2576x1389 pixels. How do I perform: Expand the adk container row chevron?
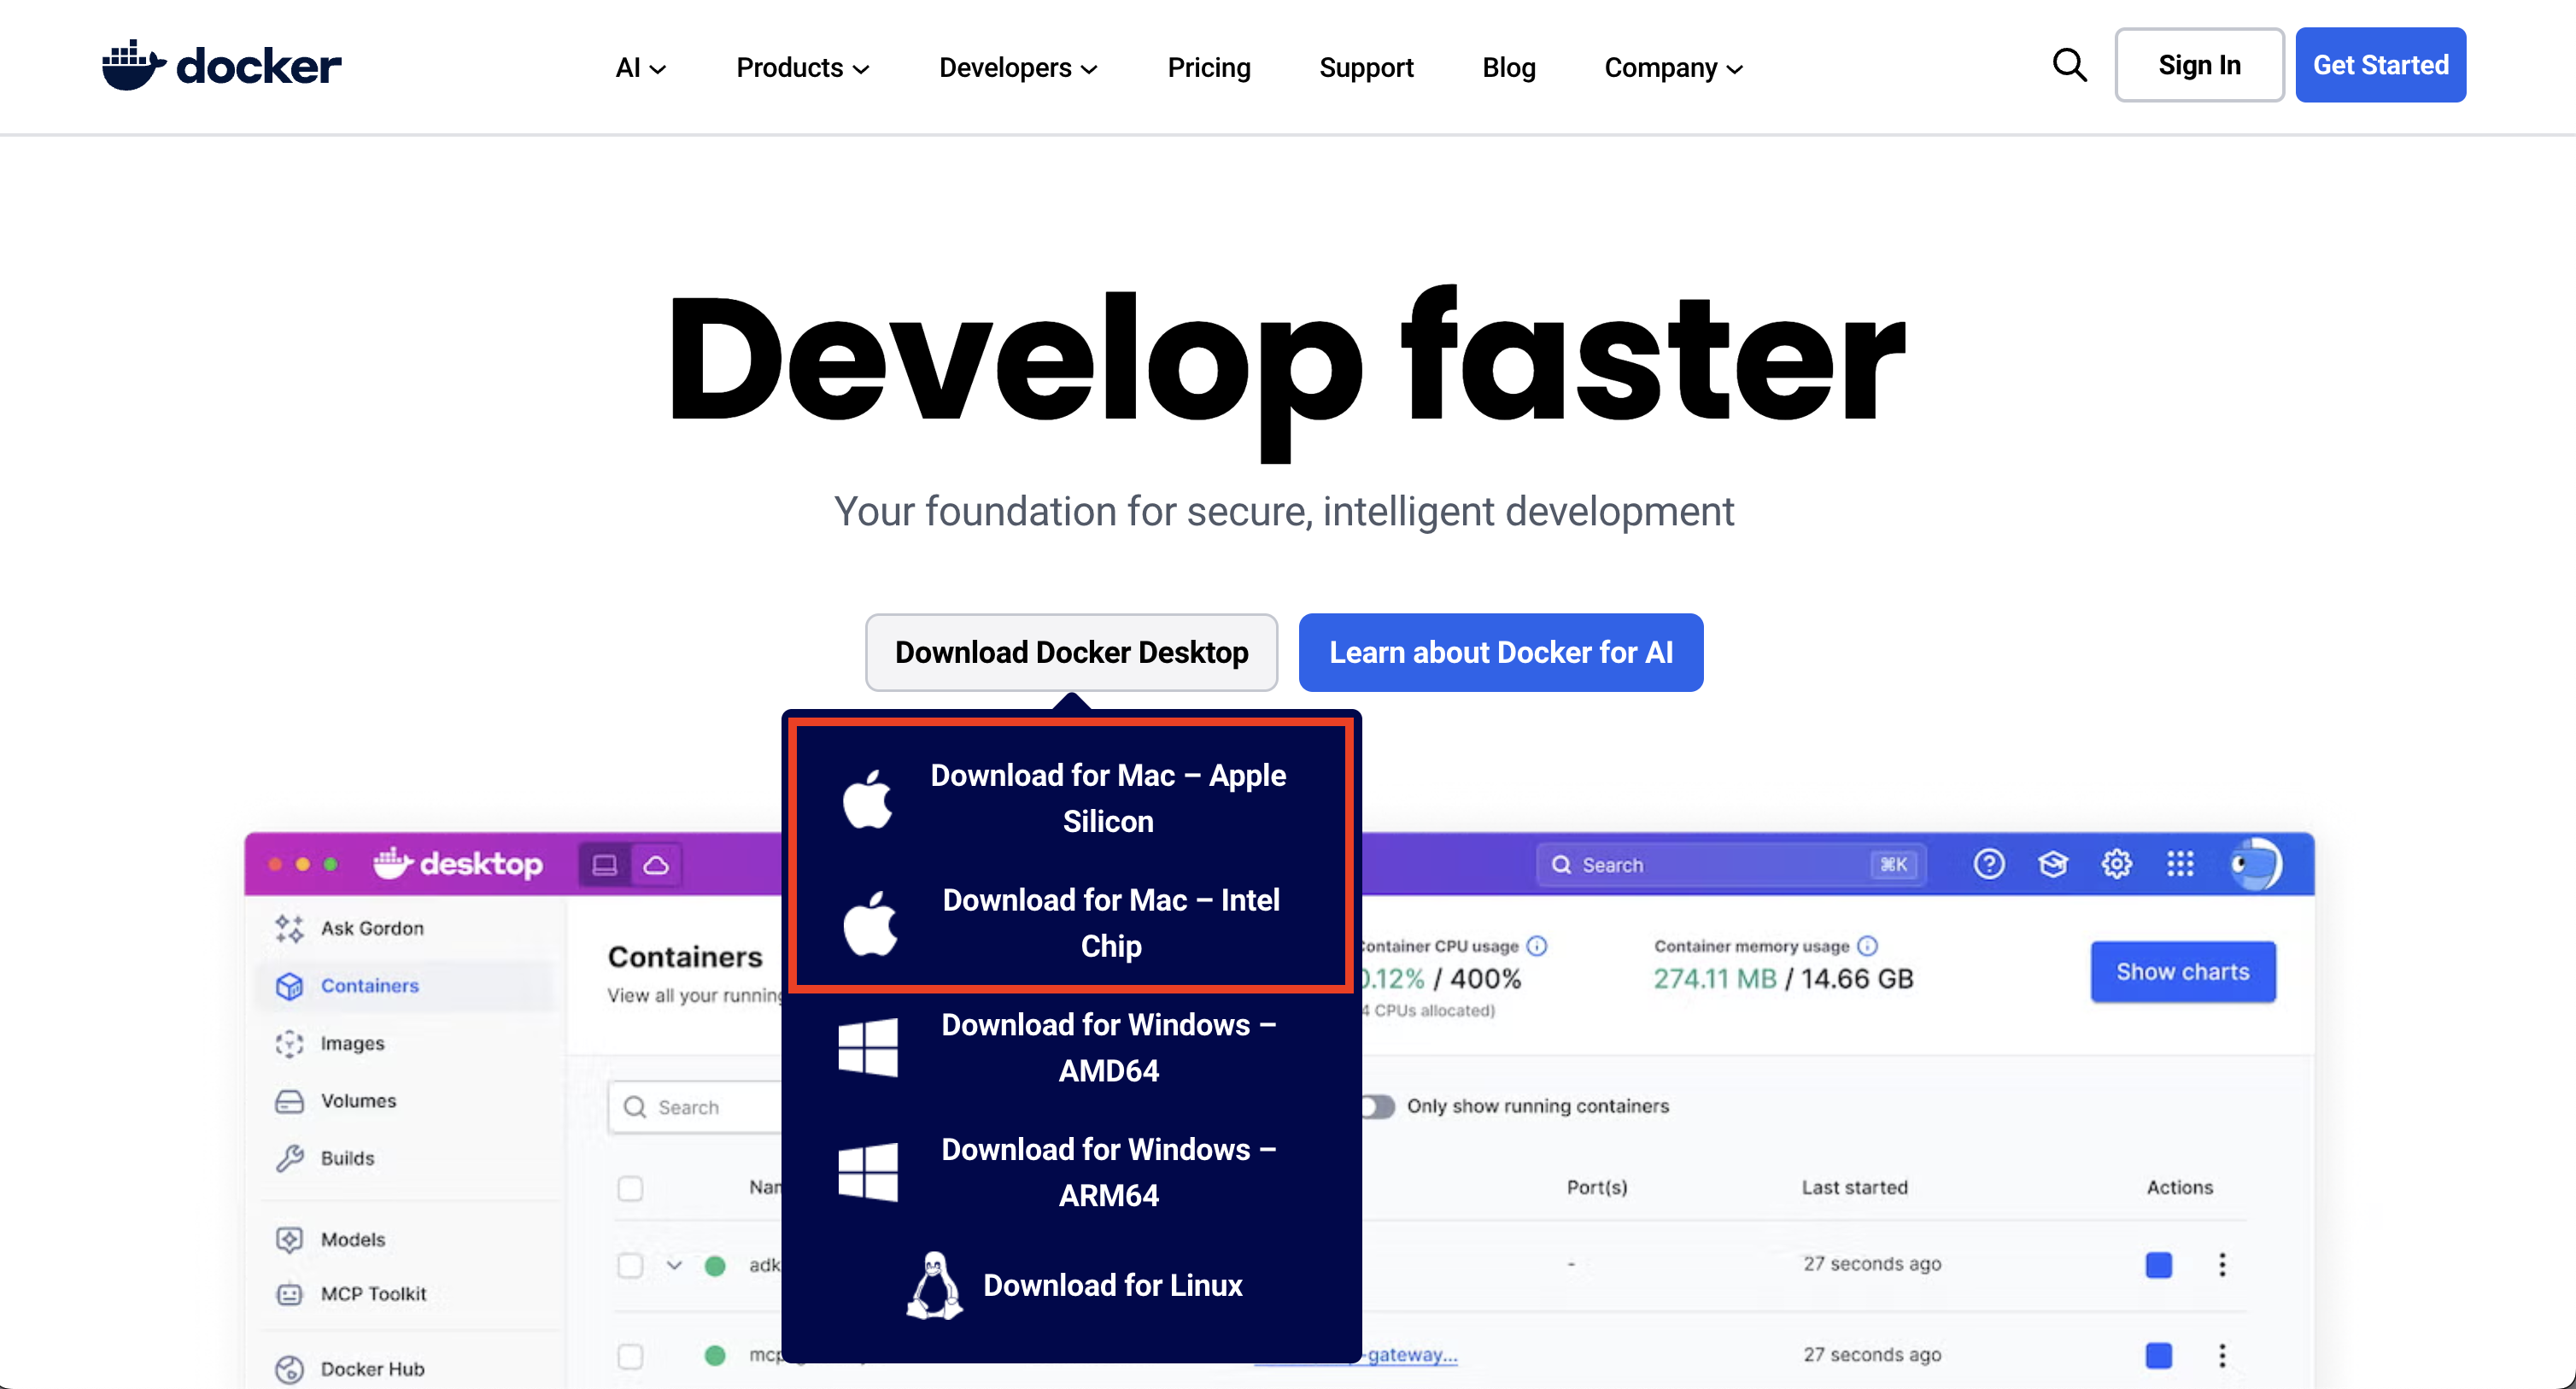(674, 1265)
